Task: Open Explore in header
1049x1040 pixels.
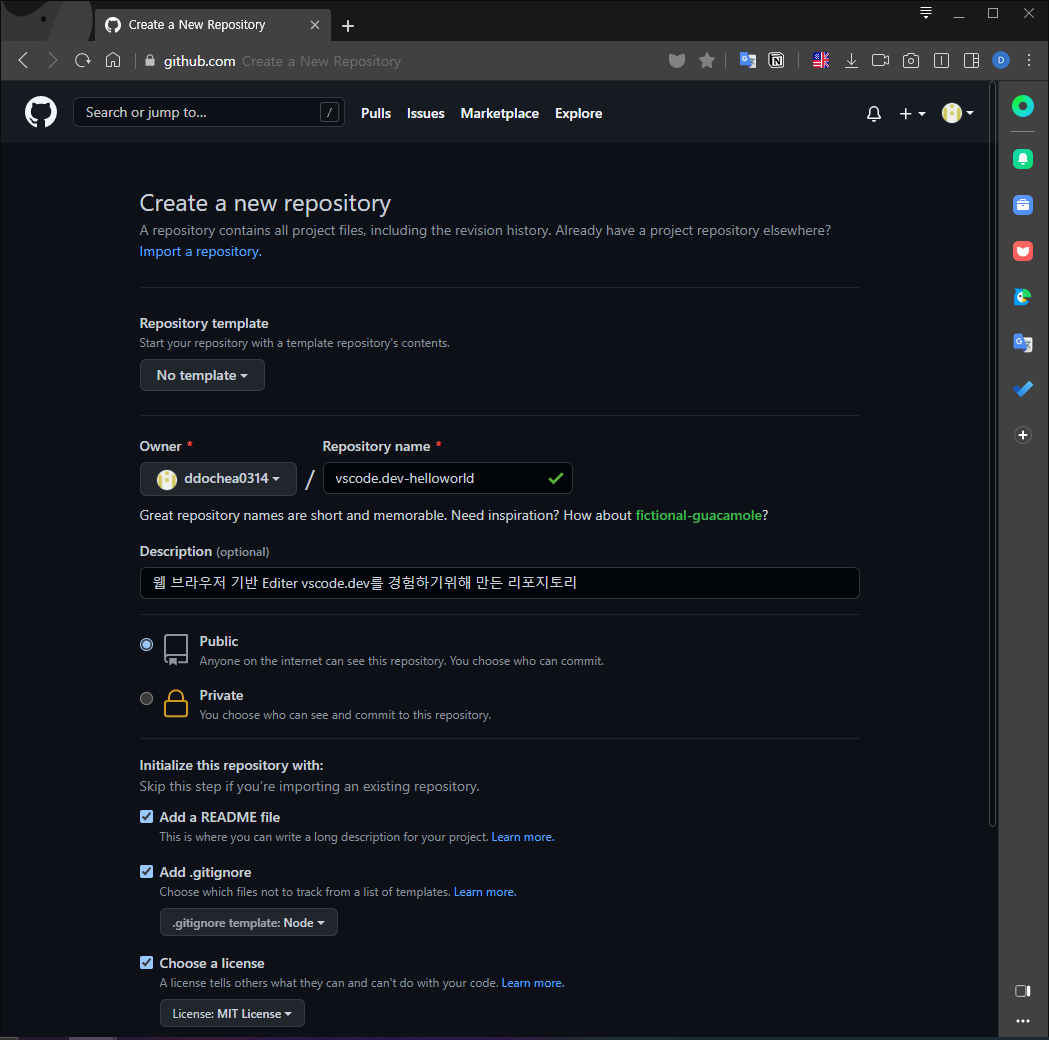Action: (x=579, y=113)
